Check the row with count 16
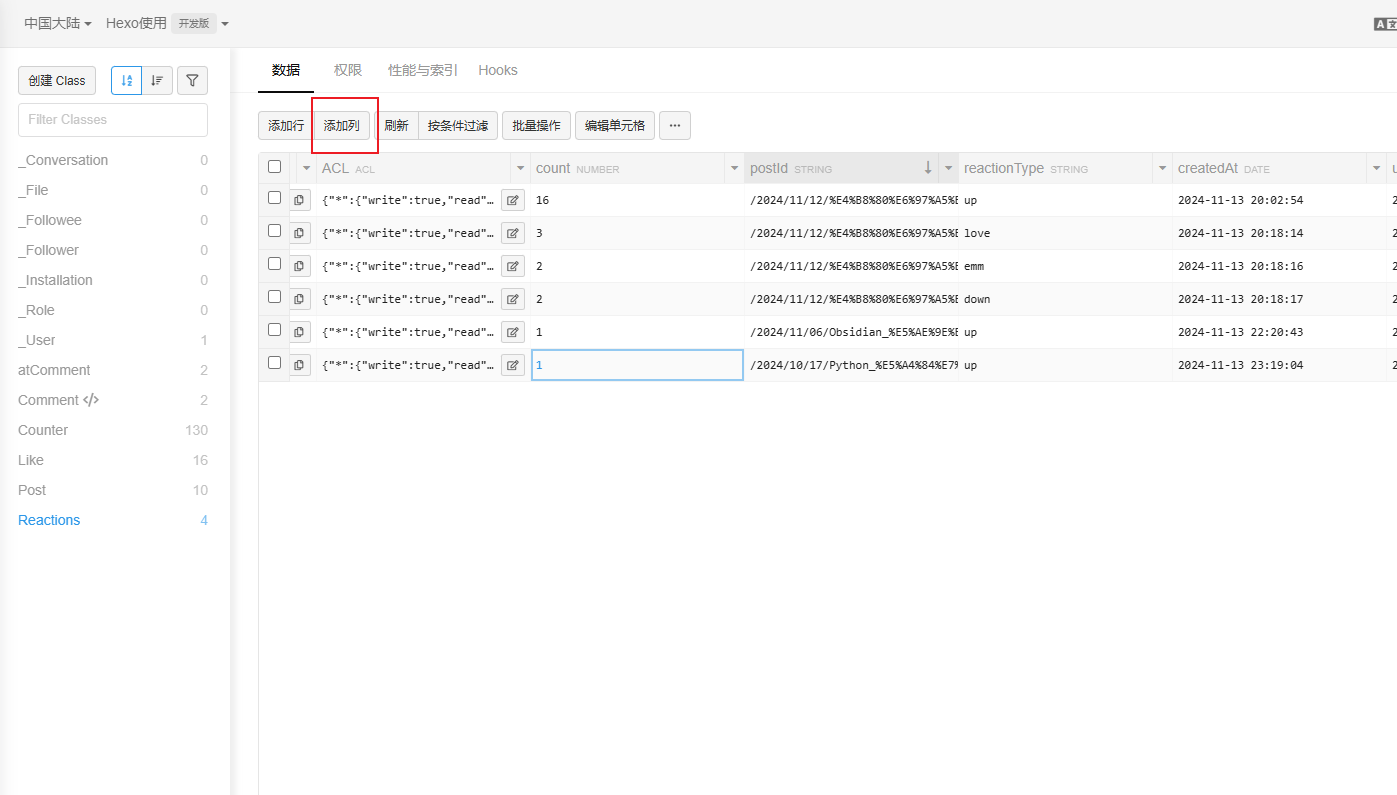Viewport: 1397px width, 795px height. pyautogui.click(x=274, y=198)
